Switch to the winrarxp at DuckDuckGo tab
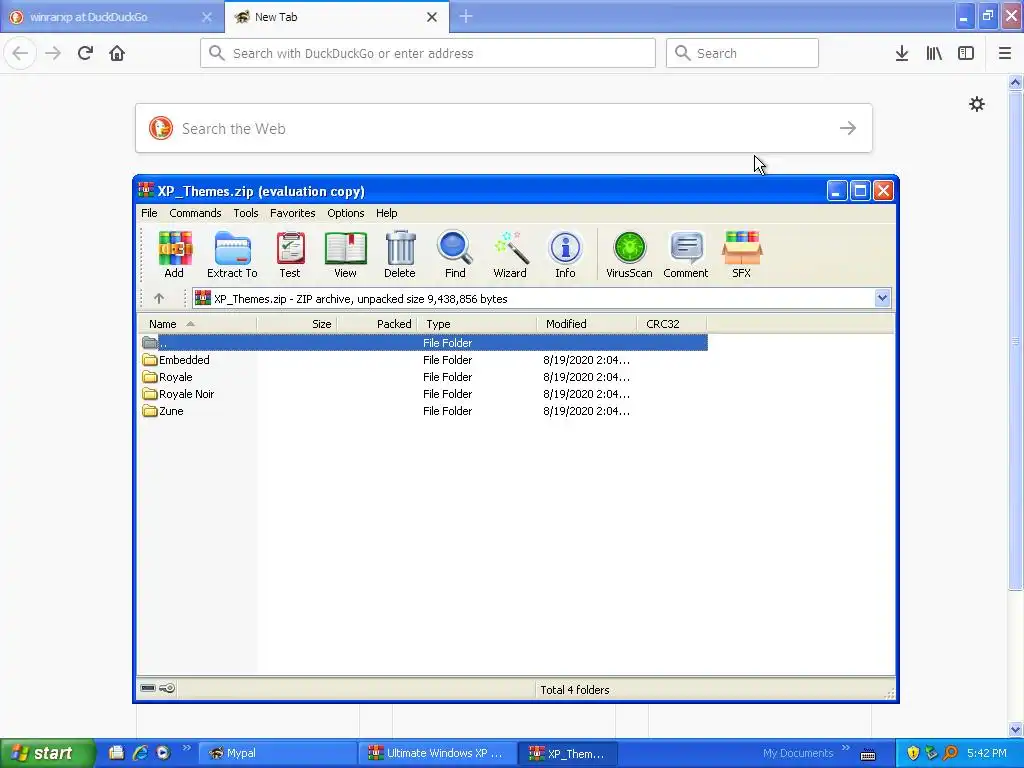 coord(111,17)
